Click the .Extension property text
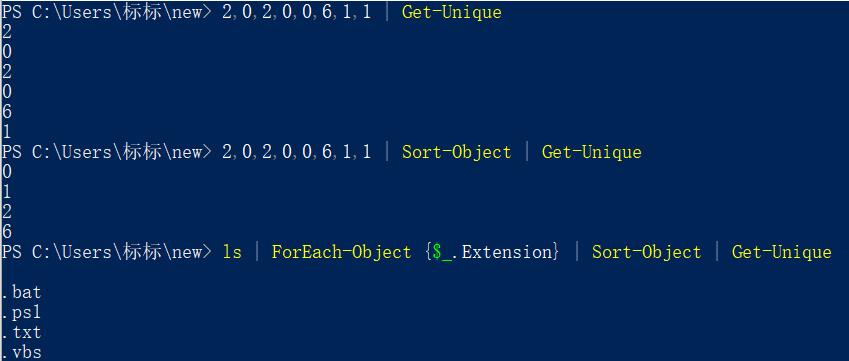 (505, 252)
